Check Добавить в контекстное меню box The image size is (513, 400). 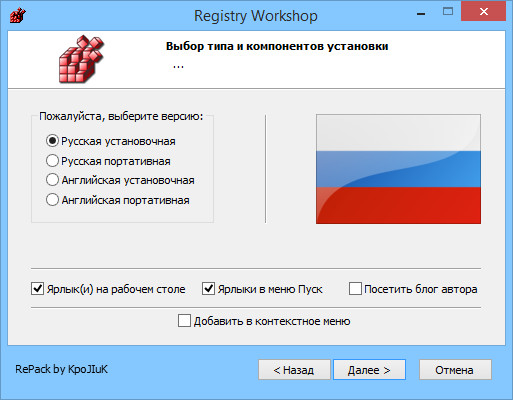264,321
